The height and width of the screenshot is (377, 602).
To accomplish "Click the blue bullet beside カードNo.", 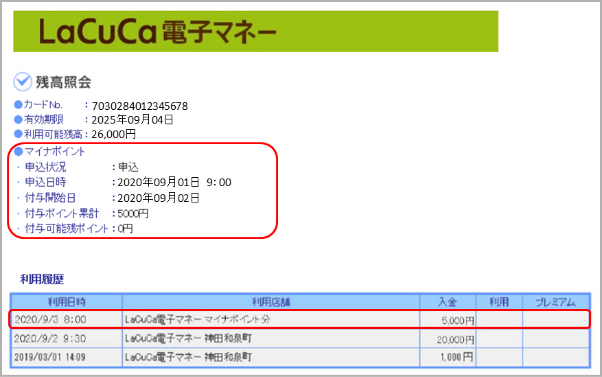I will 18,104.
